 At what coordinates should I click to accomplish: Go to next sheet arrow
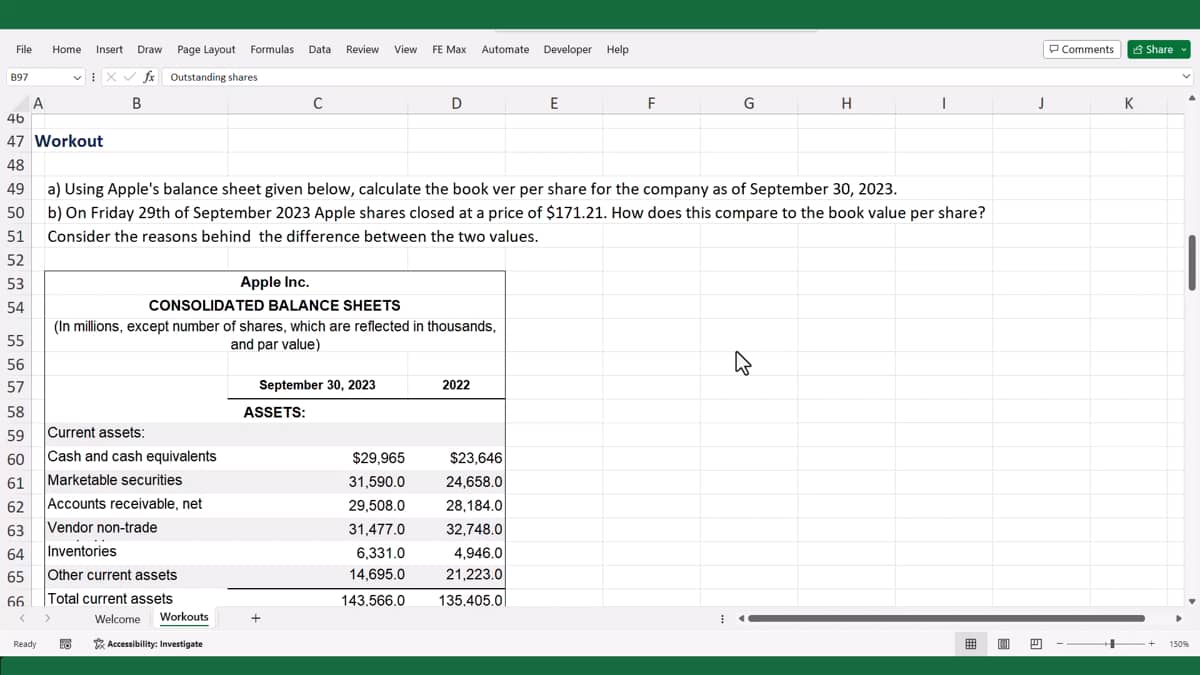pos(46,618)
